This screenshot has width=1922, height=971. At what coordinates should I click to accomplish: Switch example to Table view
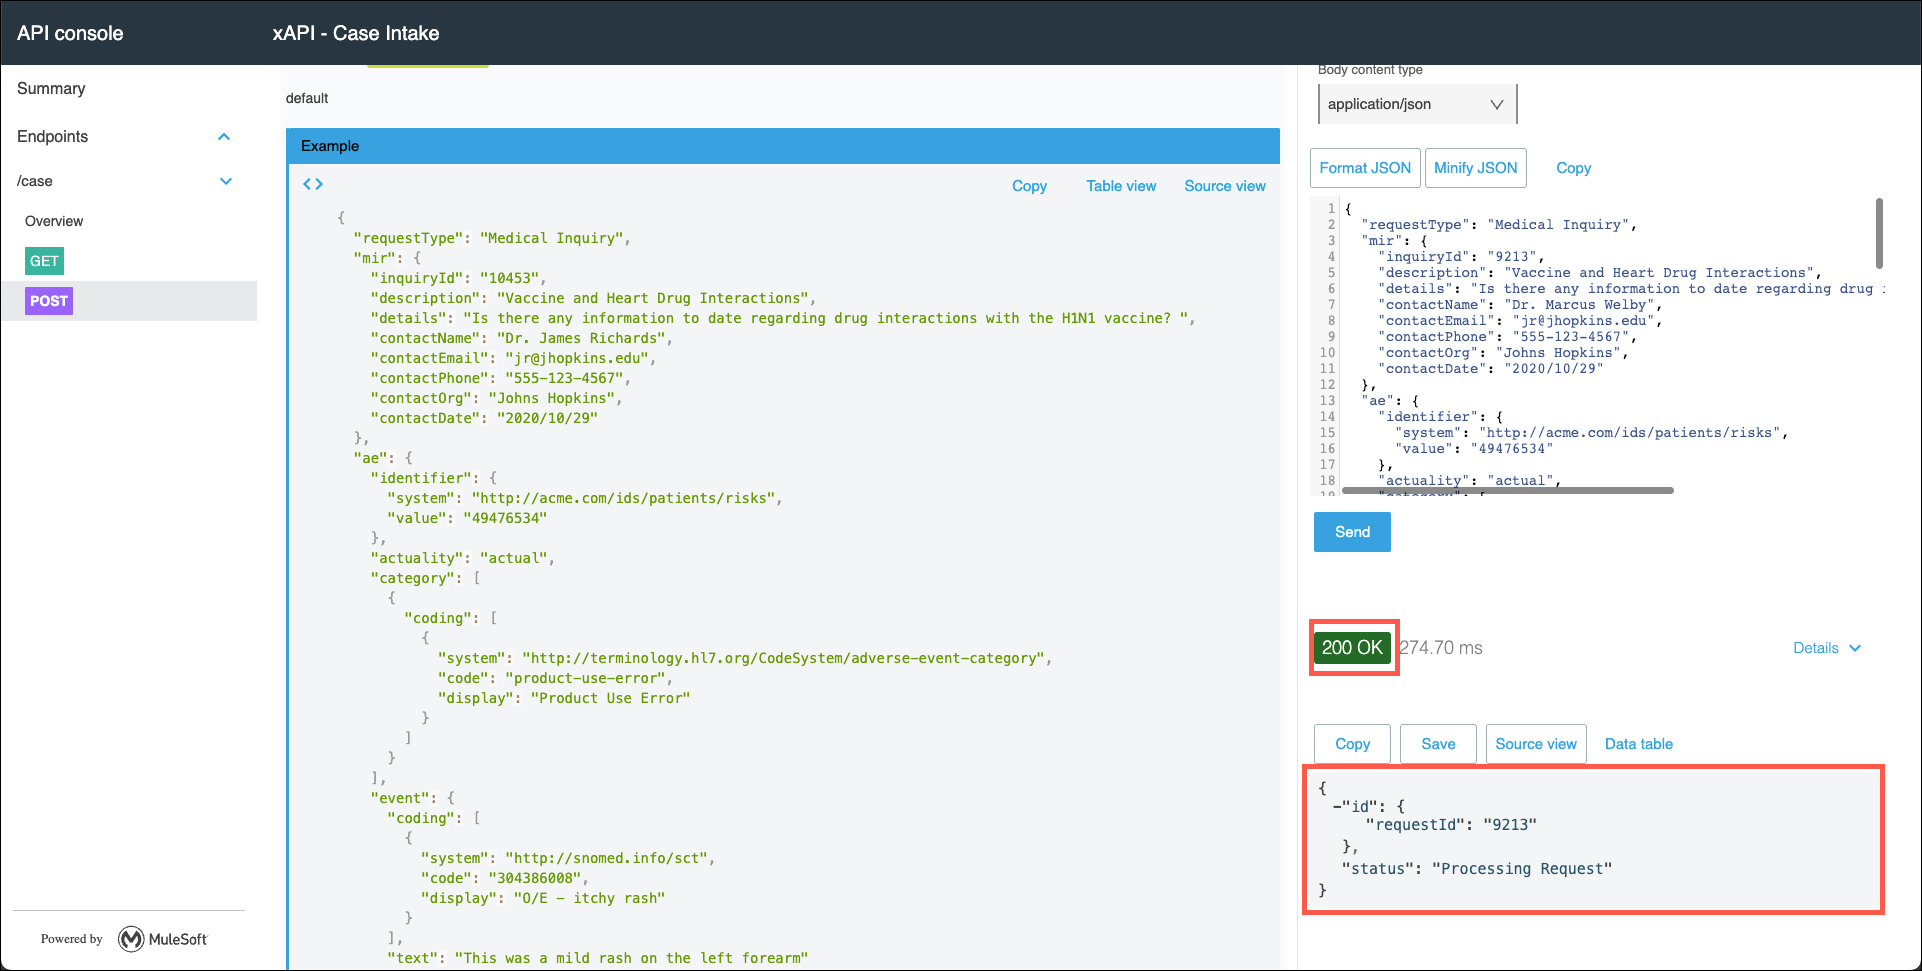(1120, 186)
